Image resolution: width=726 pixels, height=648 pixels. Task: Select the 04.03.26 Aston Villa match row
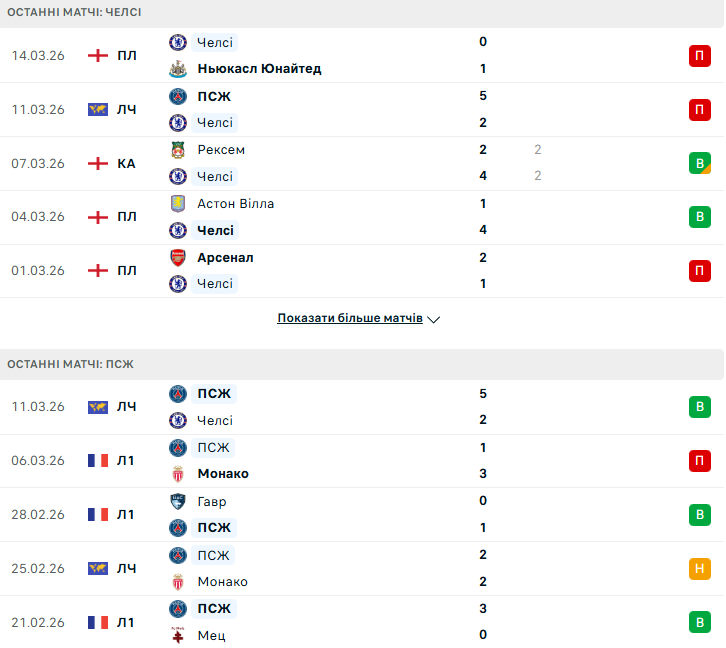point(362,217)
